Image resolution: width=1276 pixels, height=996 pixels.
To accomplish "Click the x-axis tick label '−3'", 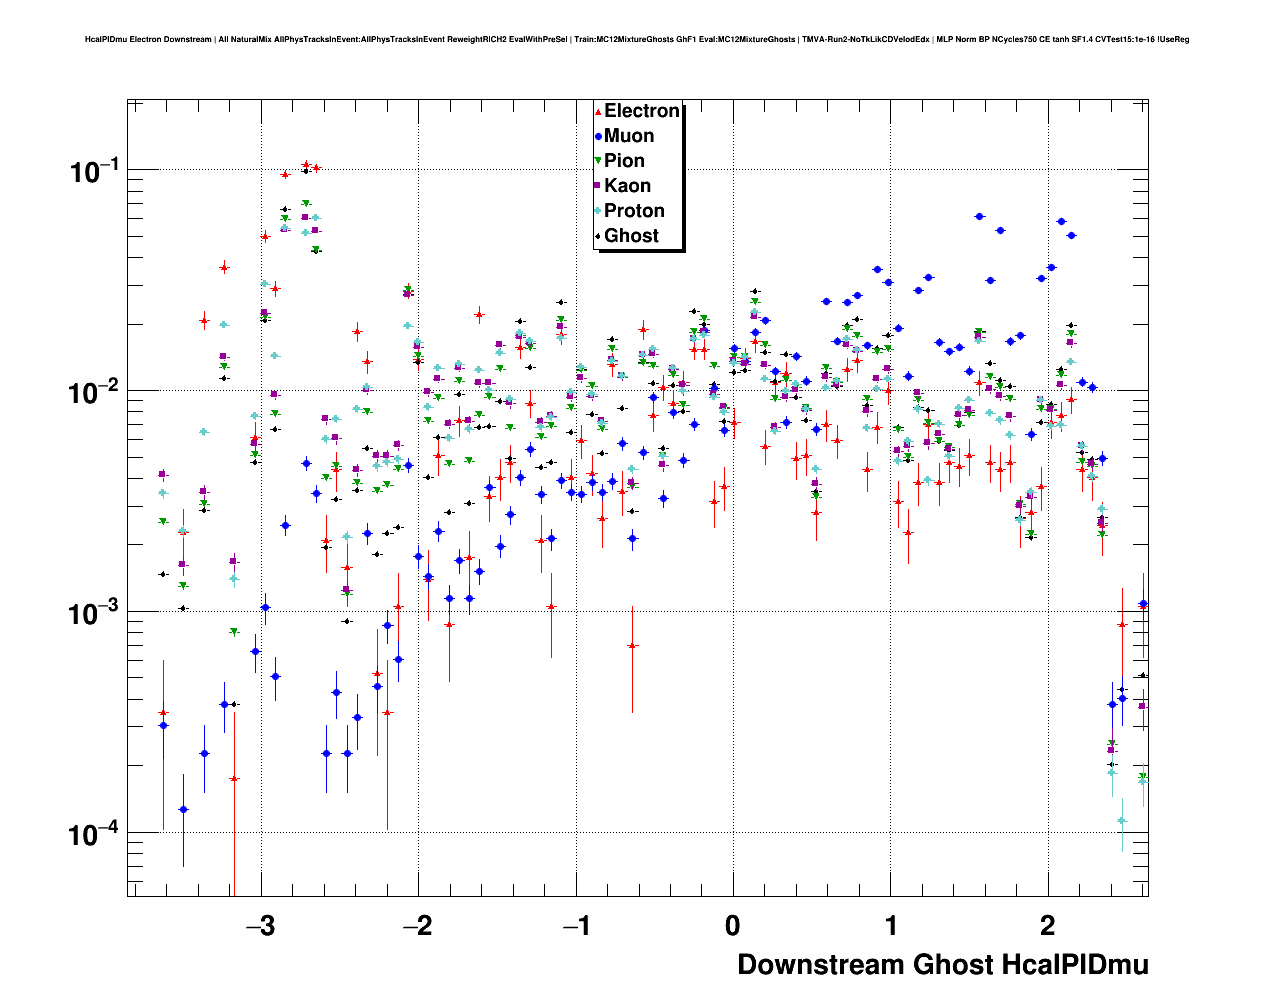I will pyautogui.click(x=259, y=926).
